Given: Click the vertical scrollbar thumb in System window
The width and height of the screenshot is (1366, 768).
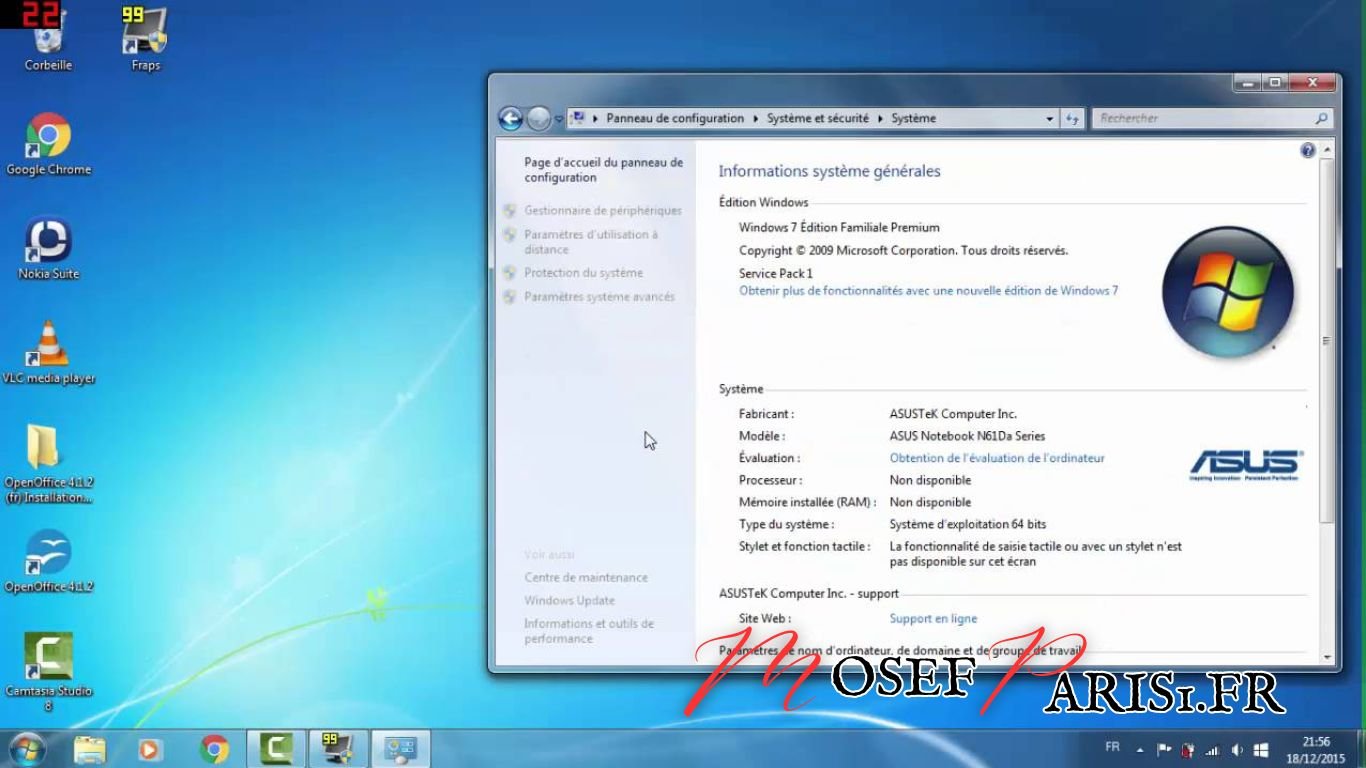Looking at the screenshot, I should 1327,340.
